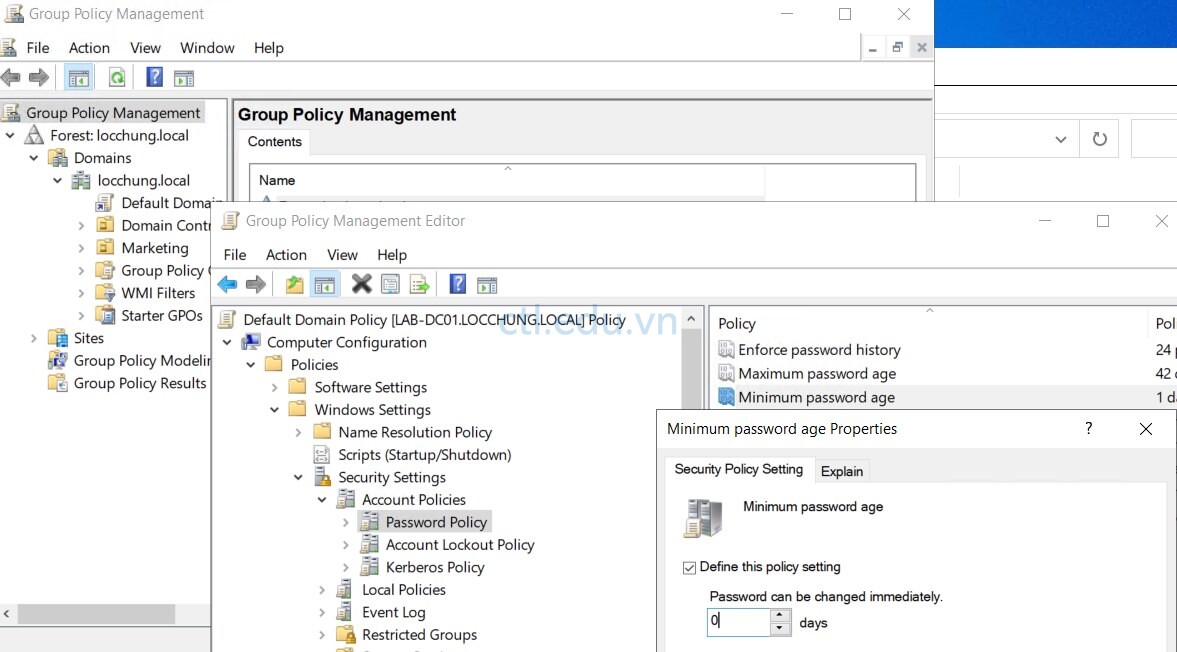The image size is (1177, 652).
Task: Click the up-one-level folder icon in Editor toolbar
Action: (x=294, y=284)
